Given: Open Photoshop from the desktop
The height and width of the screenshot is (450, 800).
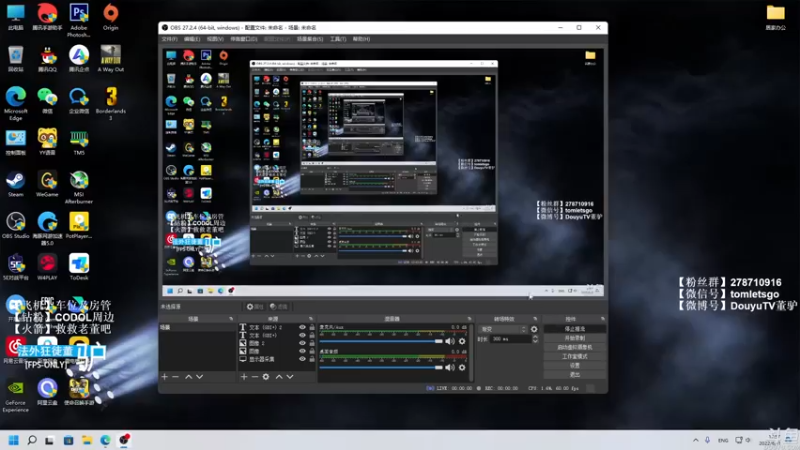Looking at the screenshot, I should click(79, 20).
